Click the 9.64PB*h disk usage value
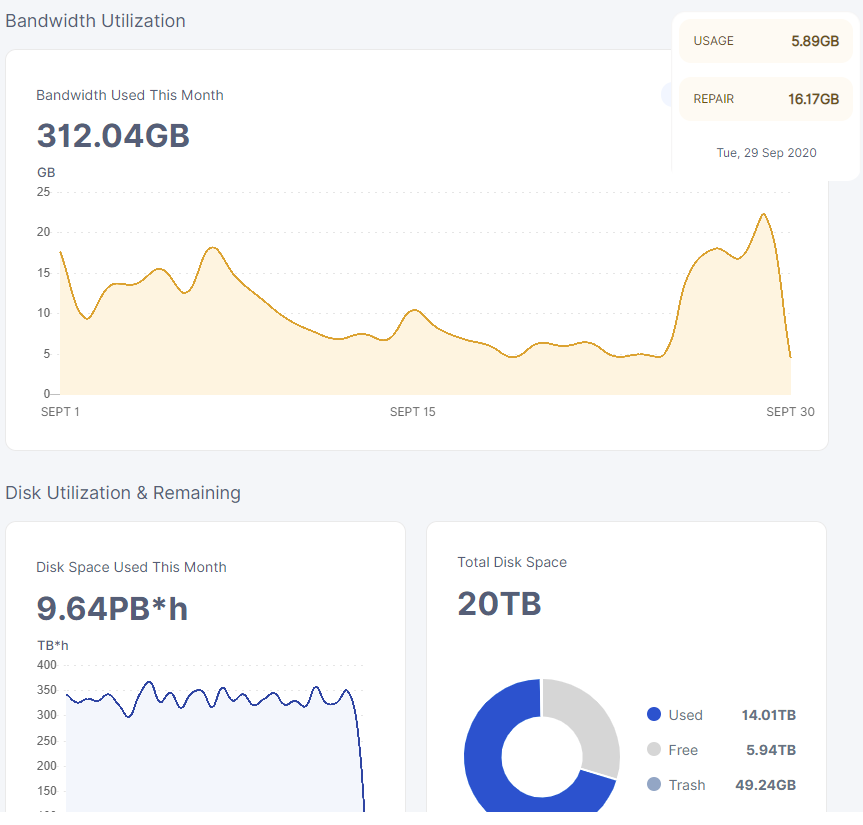Screen dimensions: 863x825 112,608
